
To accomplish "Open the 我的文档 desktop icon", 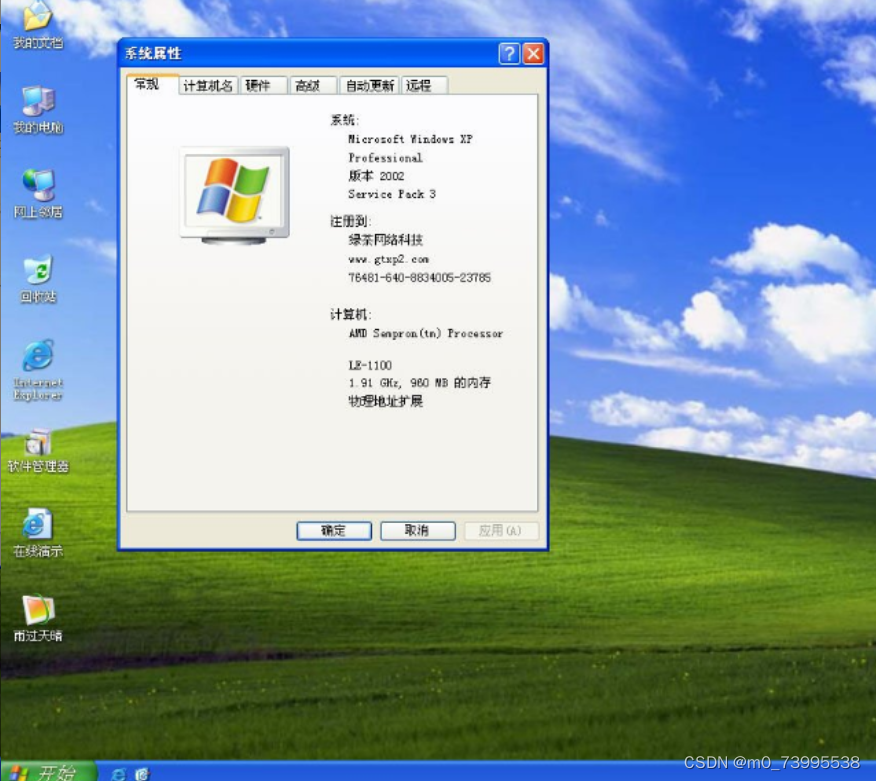I will pos(37,24).
